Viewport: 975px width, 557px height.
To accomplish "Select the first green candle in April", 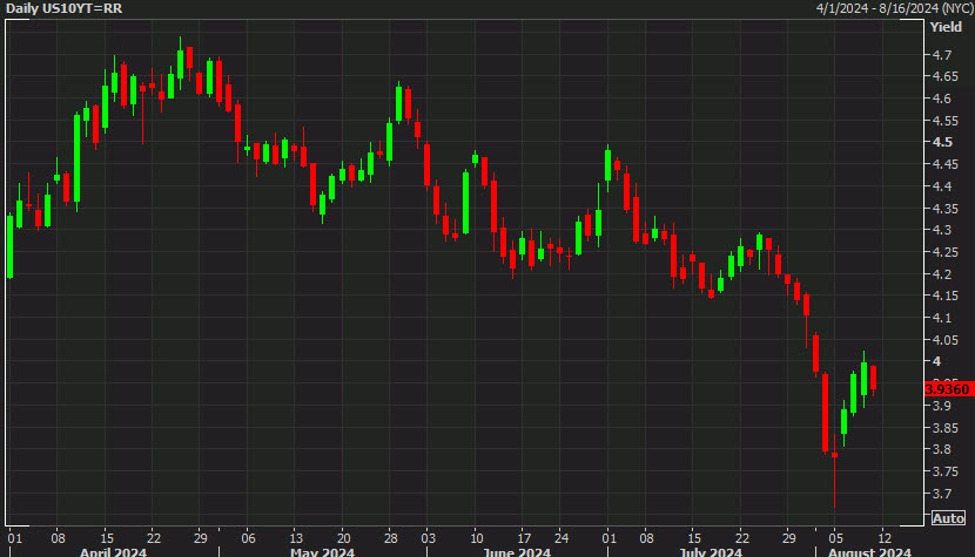I will coord(10,246).
